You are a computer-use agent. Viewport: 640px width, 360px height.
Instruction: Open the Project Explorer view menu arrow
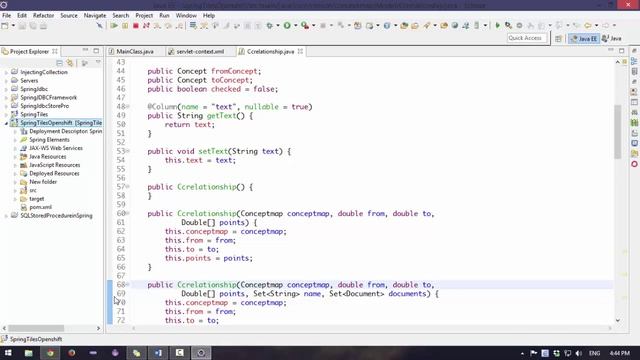(x=98, y=62)
